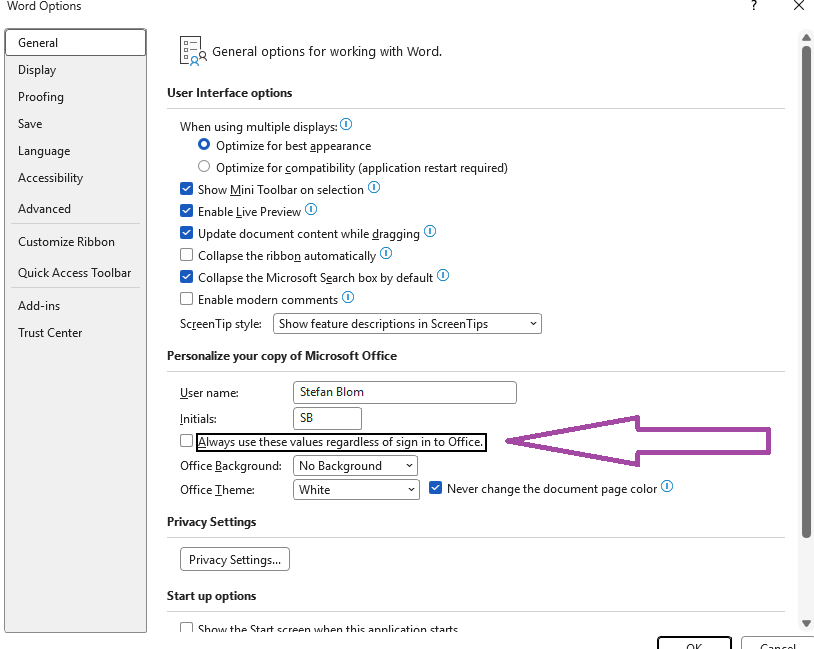The height and width of the screenshot is (649, 814).
Task: Open the Customize Ribbon category
Action: (x=76, y=242)
